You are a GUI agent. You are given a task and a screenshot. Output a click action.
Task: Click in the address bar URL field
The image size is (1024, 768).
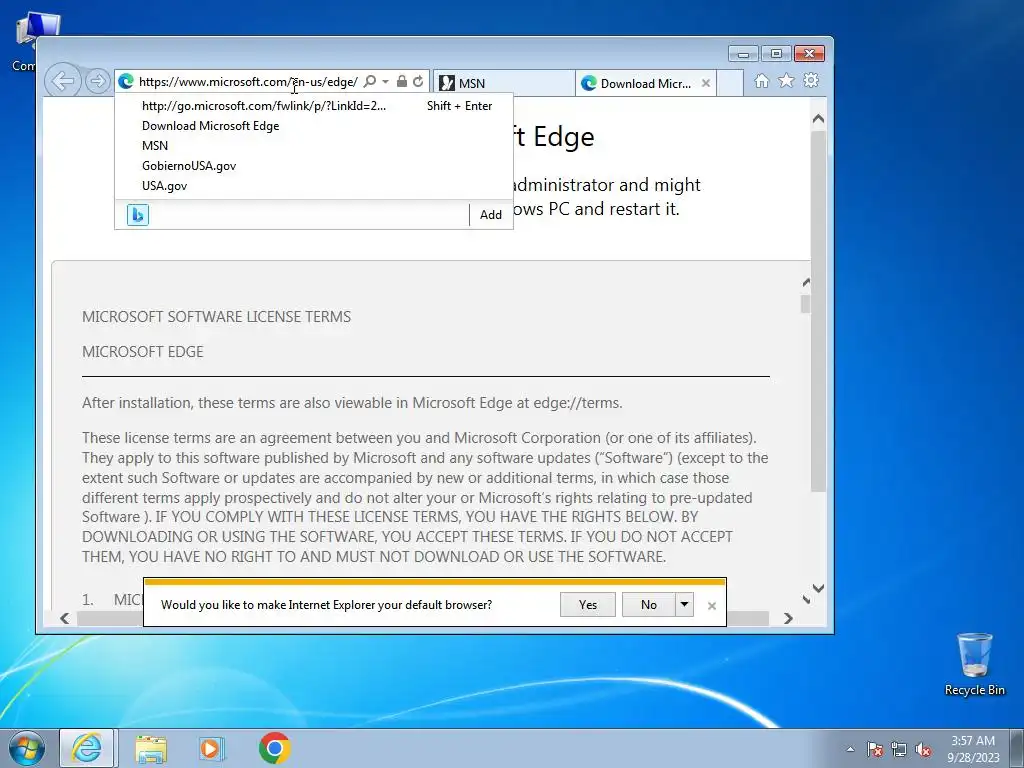click(248, 82)
